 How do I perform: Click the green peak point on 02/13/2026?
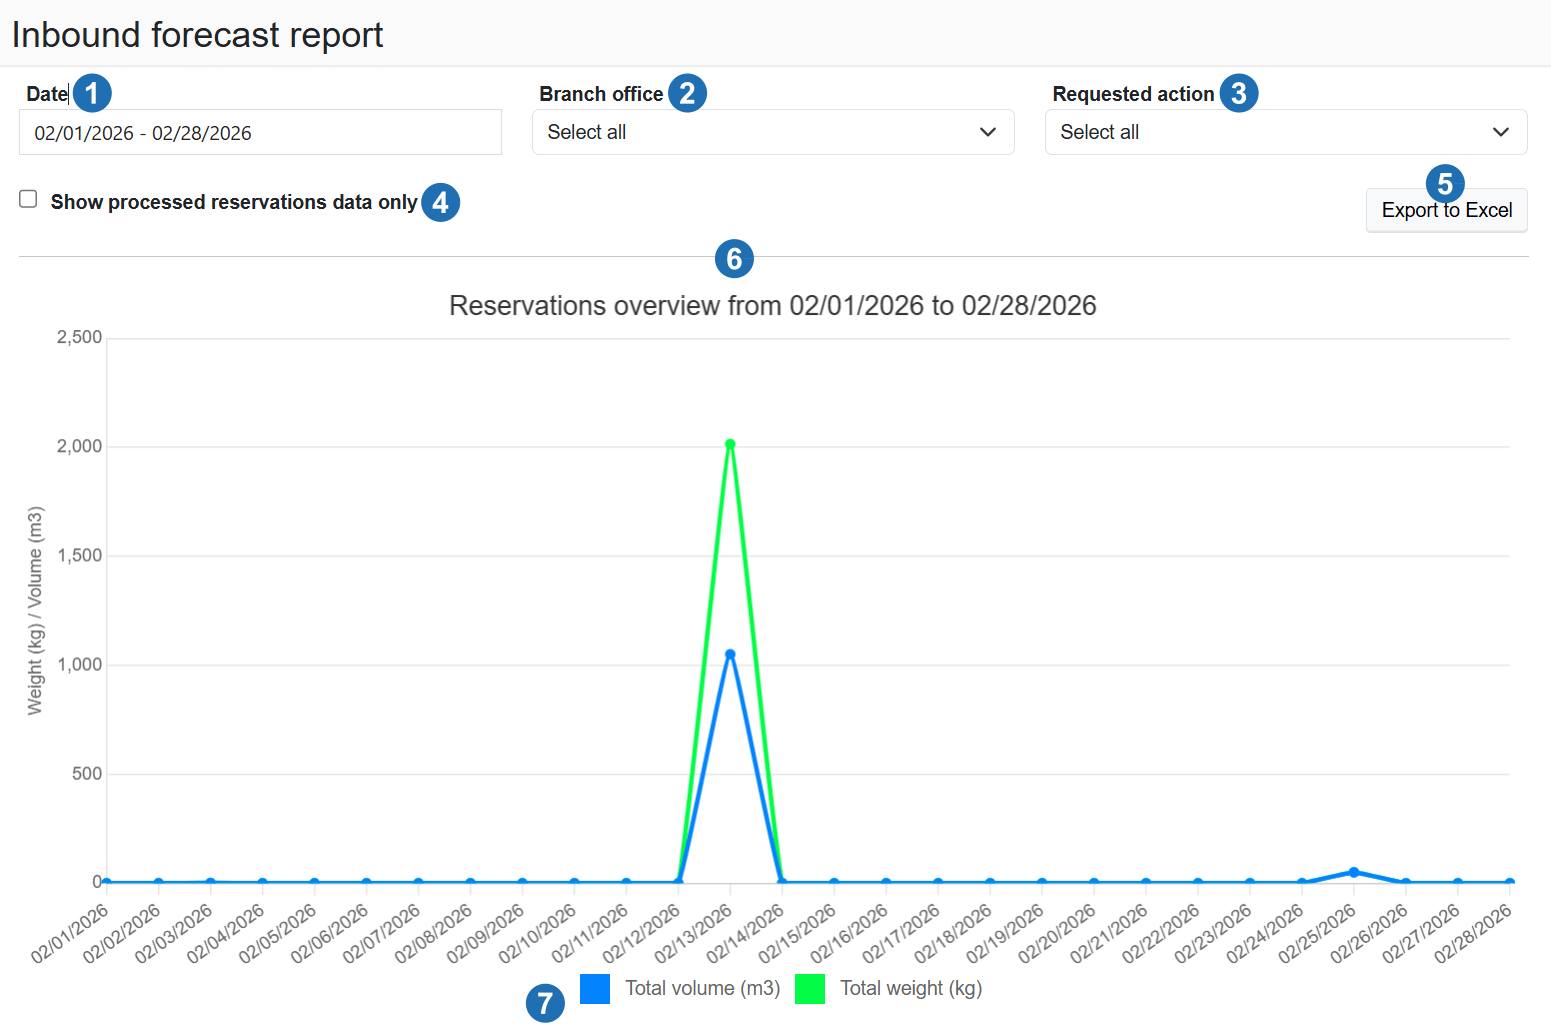[730, 444]
